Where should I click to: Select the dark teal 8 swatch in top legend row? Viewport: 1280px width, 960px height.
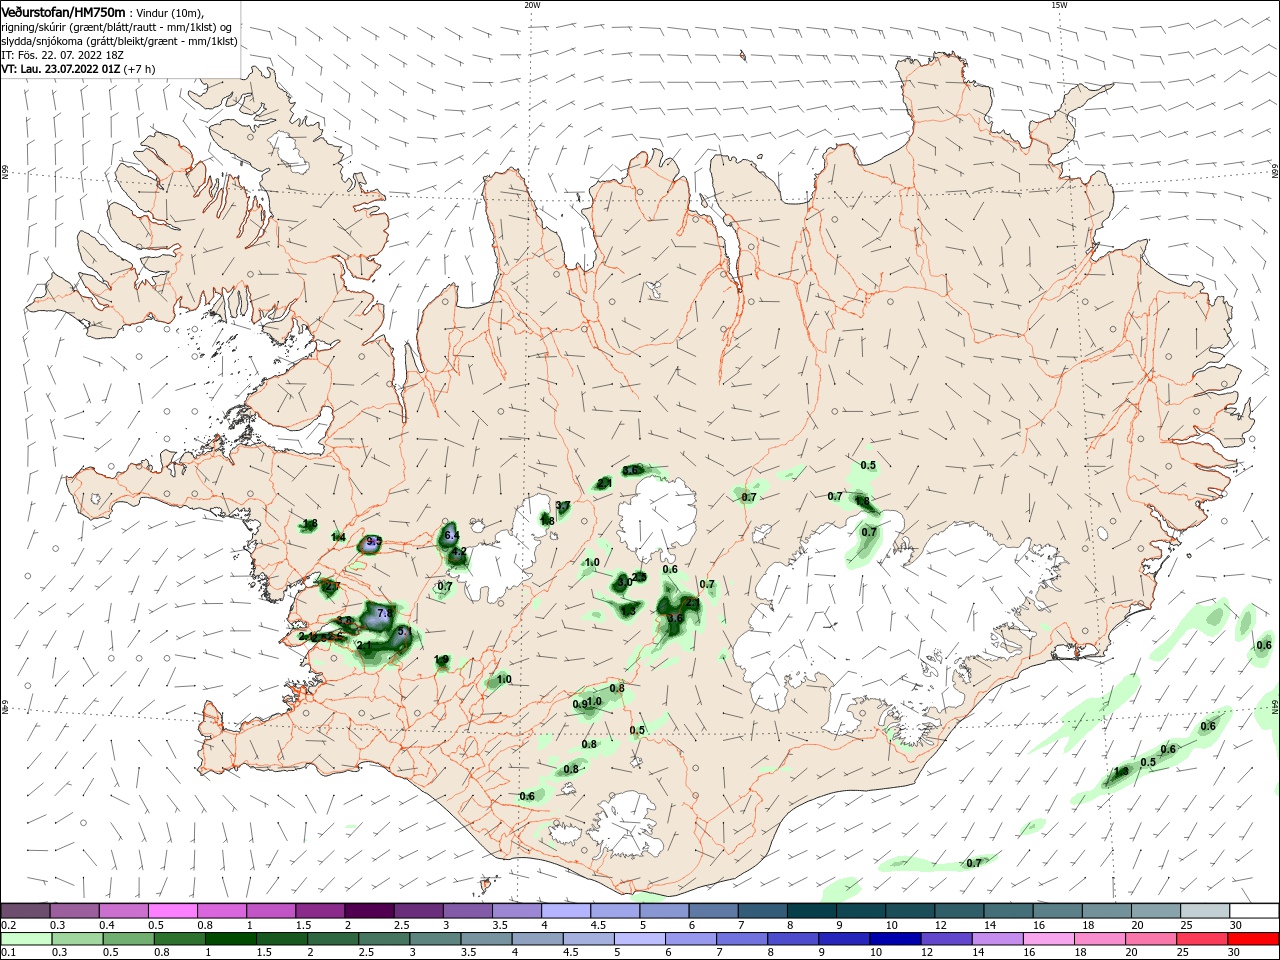pyautogui.click(x=811, y=910)
